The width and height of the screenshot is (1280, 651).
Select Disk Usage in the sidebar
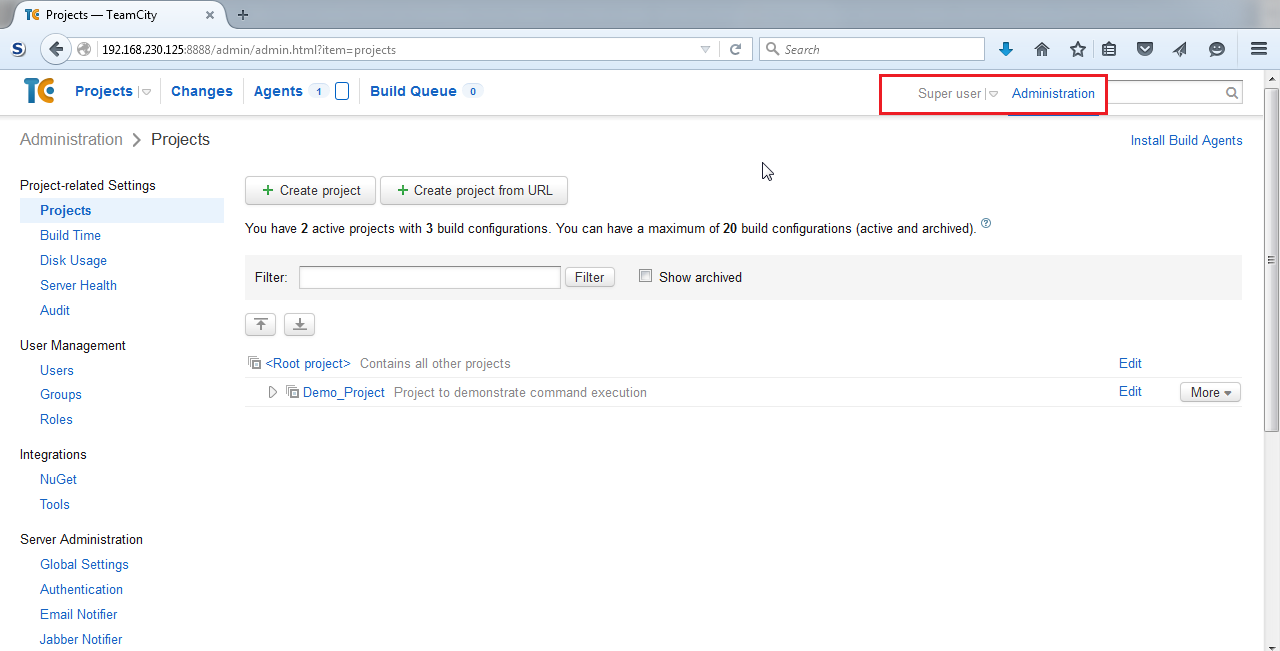click(73, 260)
